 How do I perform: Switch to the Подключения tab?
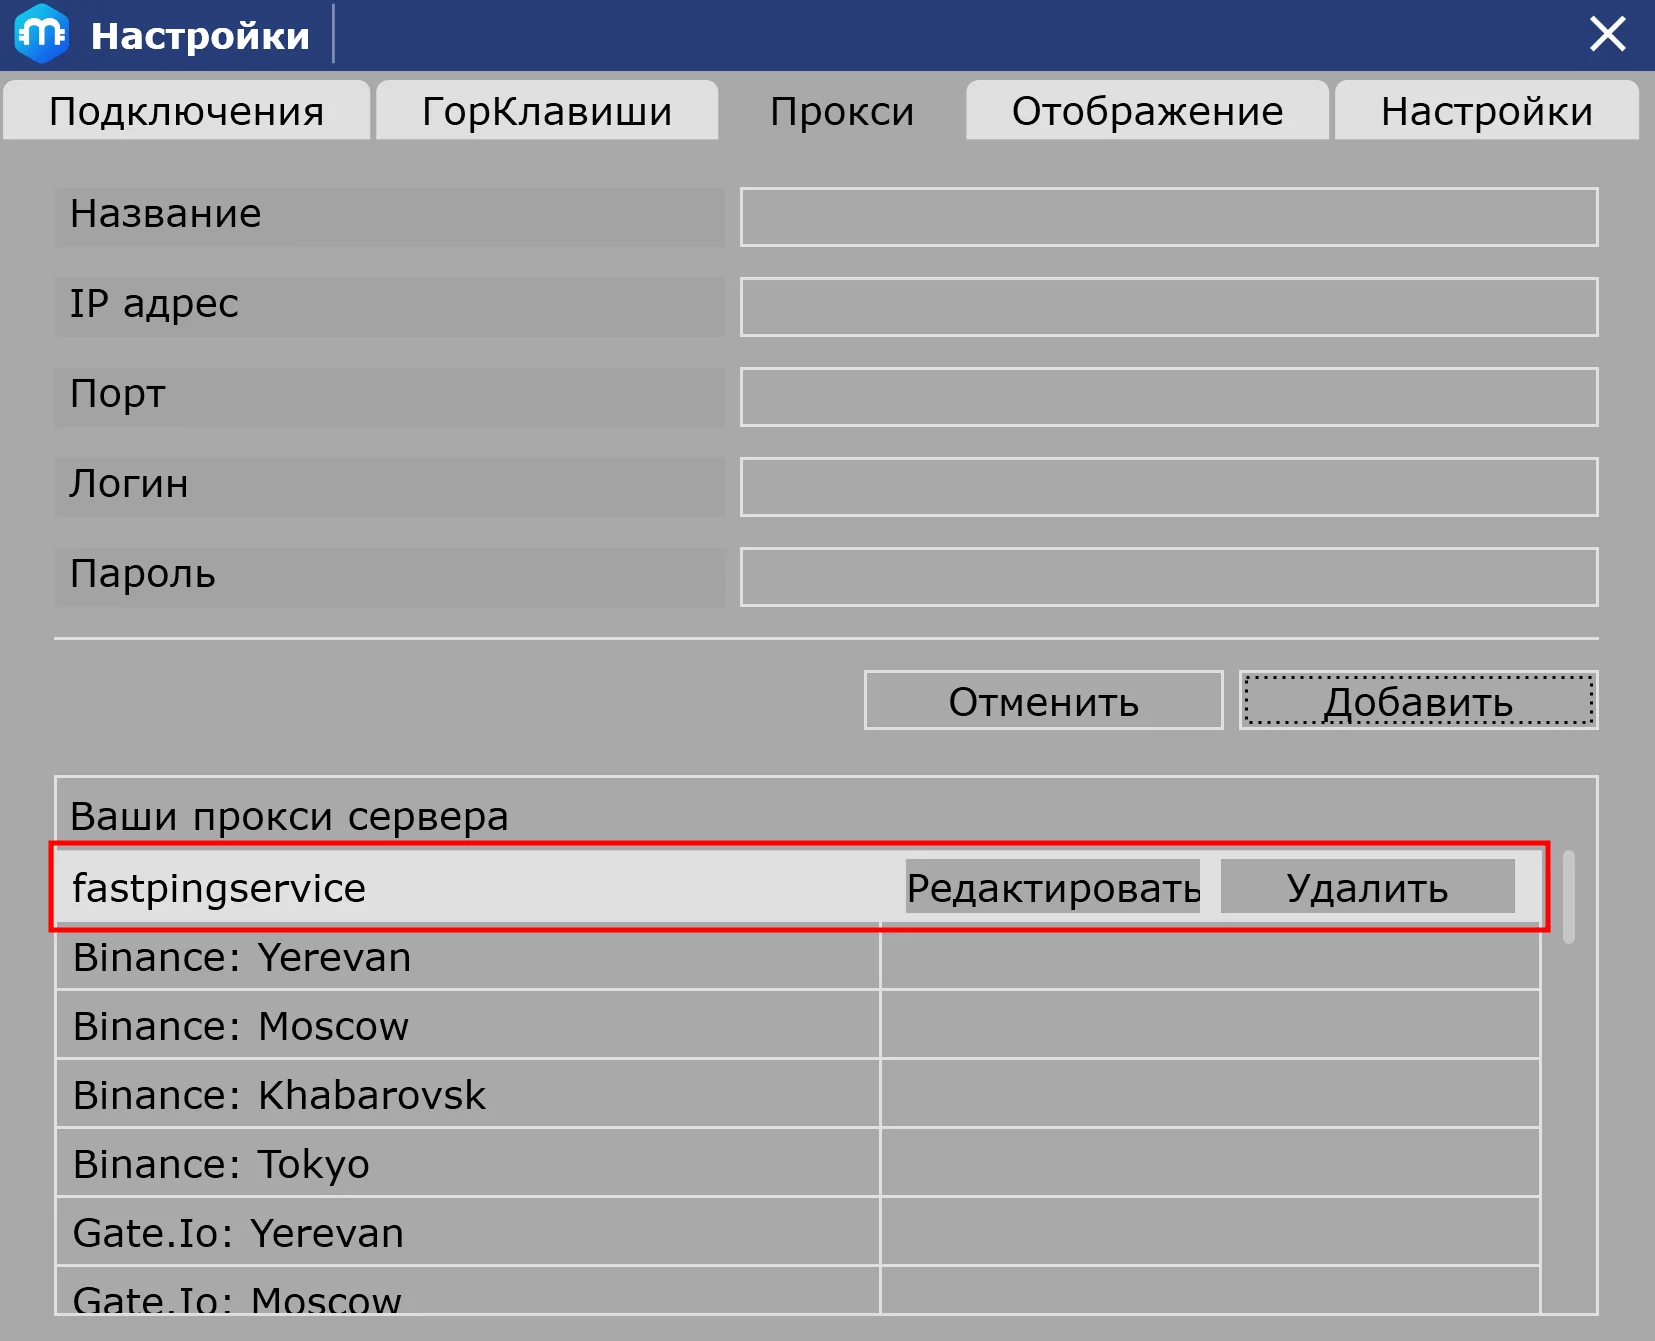186,111
